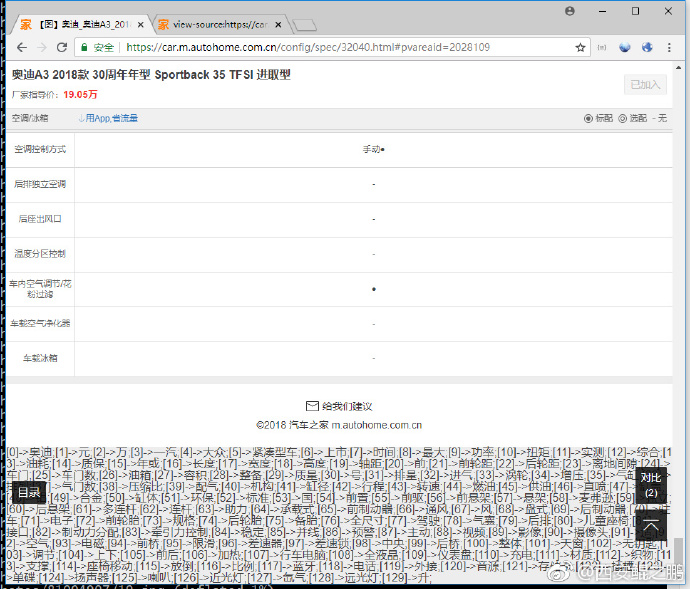Close the Audi A3 tab
This screenshot has width=690, height=589.
tap(140, 25)
